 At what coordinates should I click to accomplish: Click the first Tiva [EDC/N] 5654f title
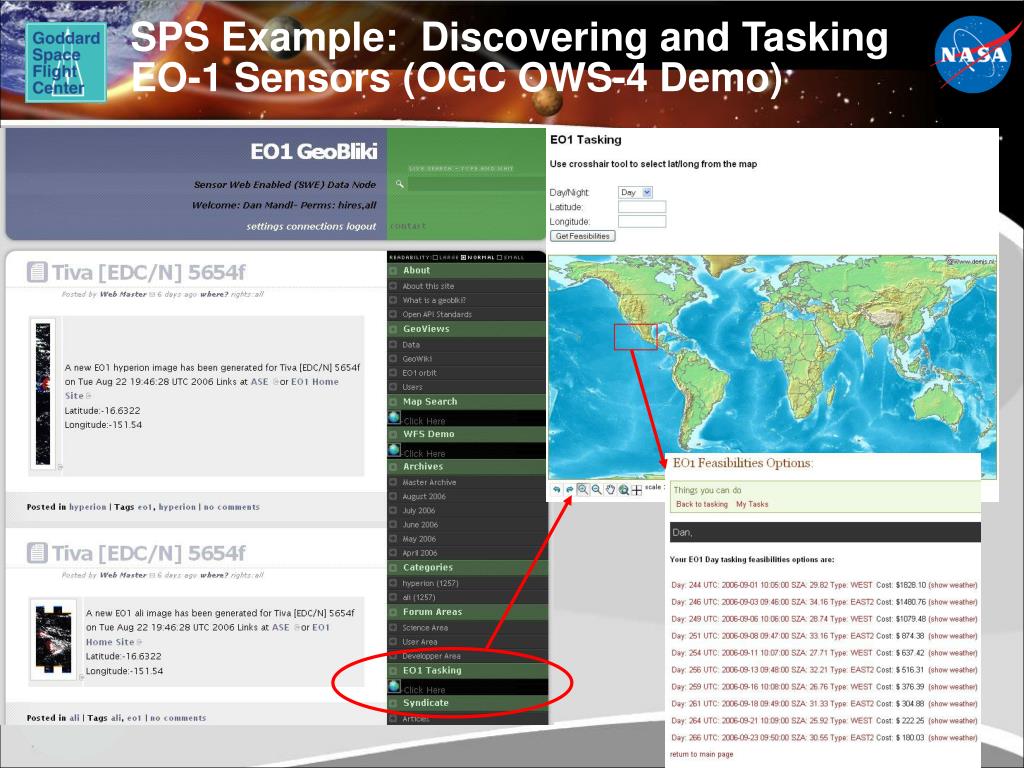coord(148,272)
